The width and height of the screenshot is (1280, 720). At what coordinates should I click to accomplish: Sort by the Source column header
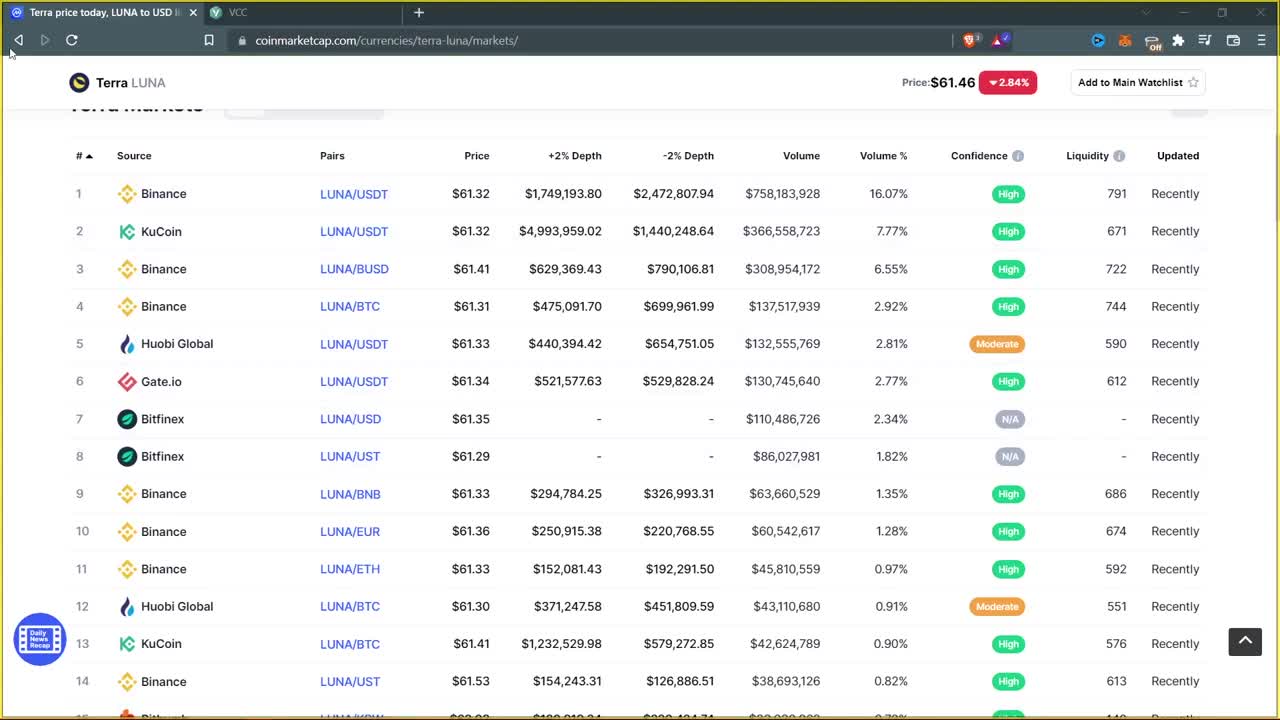(x=134, y=156)
